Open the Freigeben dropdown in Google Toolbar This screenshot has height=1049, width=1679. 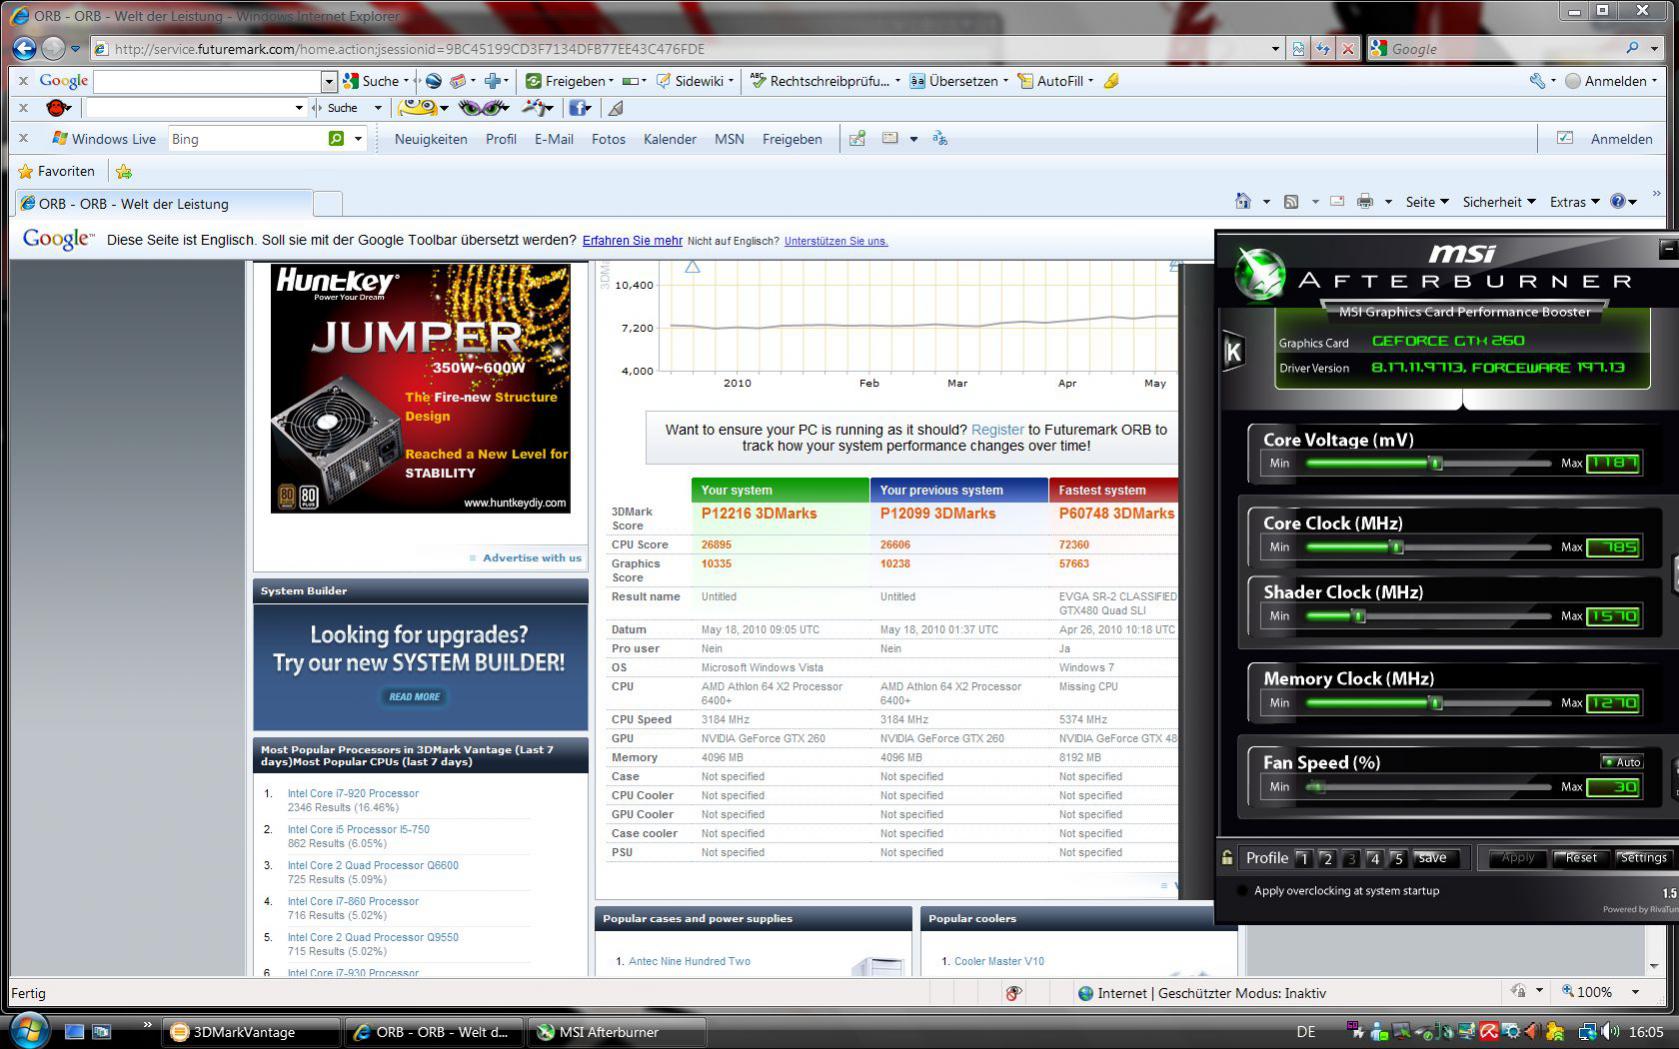click(x=610, y=81)
